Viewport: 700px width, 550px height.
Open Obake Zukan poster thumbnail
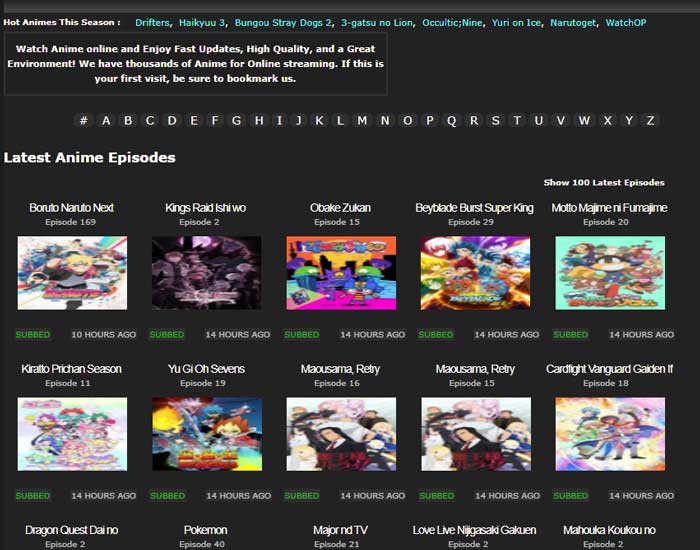pos(341,273)
